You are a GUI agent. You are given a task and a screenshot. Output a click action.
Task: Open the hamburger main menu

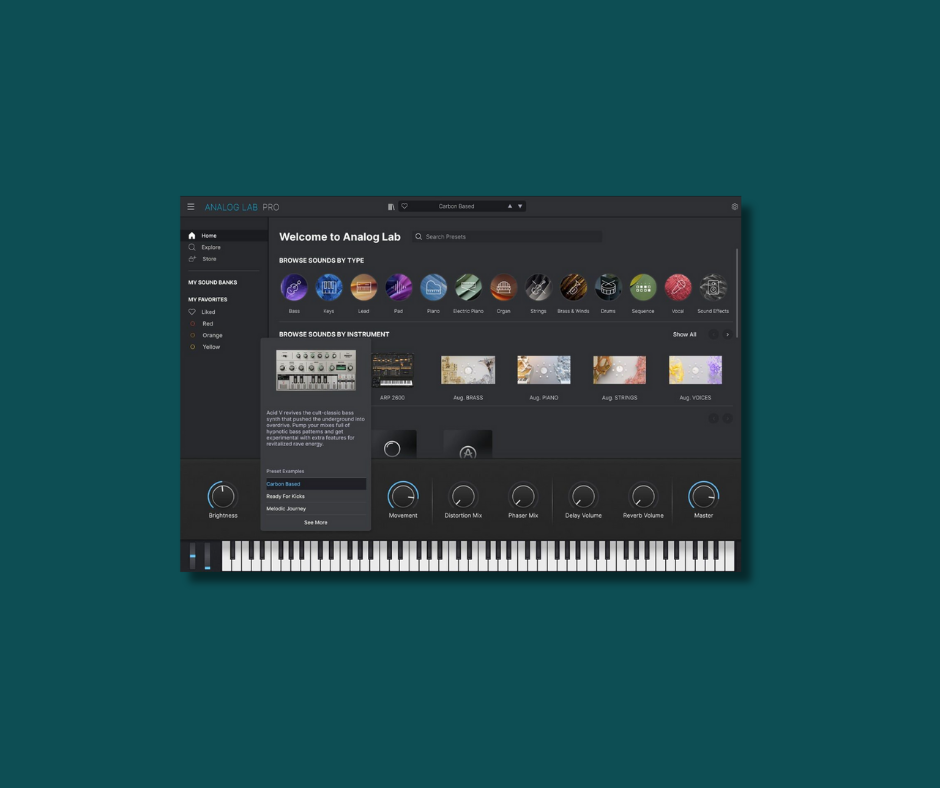pyautogui.click(x=191, y=207)
